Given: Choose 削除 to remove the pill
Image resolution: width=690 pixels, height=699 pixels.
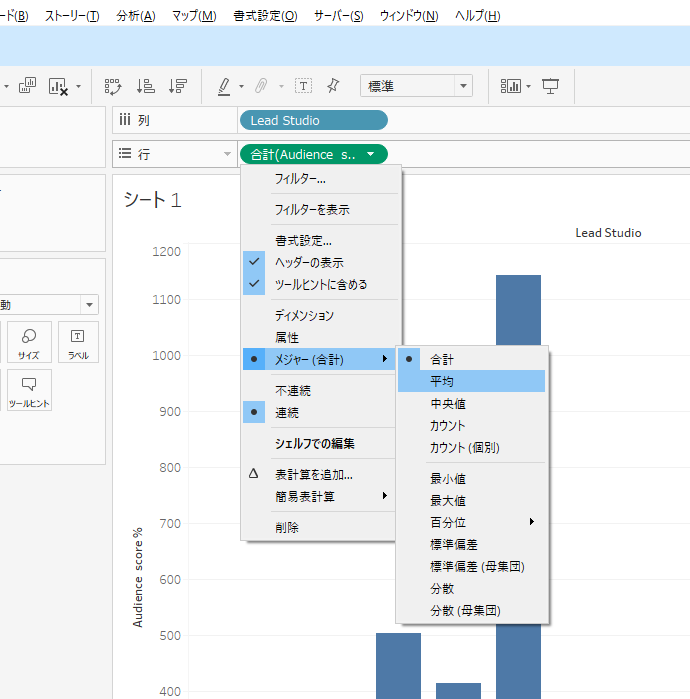Looking at the screenshot, I should (x=319, y=527).
